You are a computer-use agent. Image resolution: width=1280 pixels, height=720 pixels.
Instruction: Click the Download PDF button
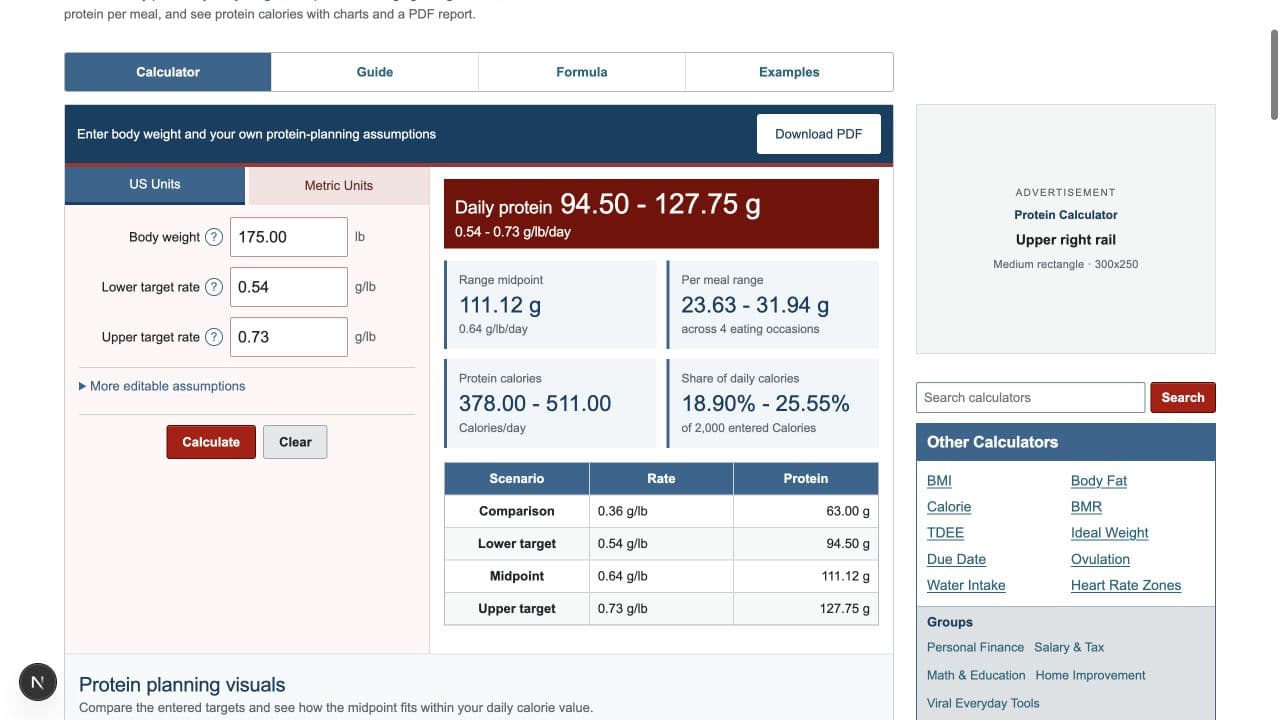click(x=819, y=134)
